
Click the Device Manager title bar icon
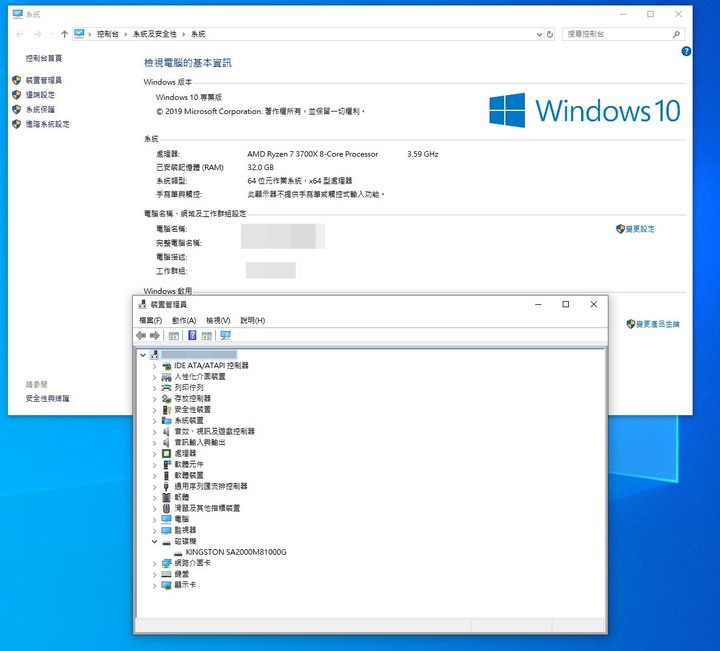point(142,304)
